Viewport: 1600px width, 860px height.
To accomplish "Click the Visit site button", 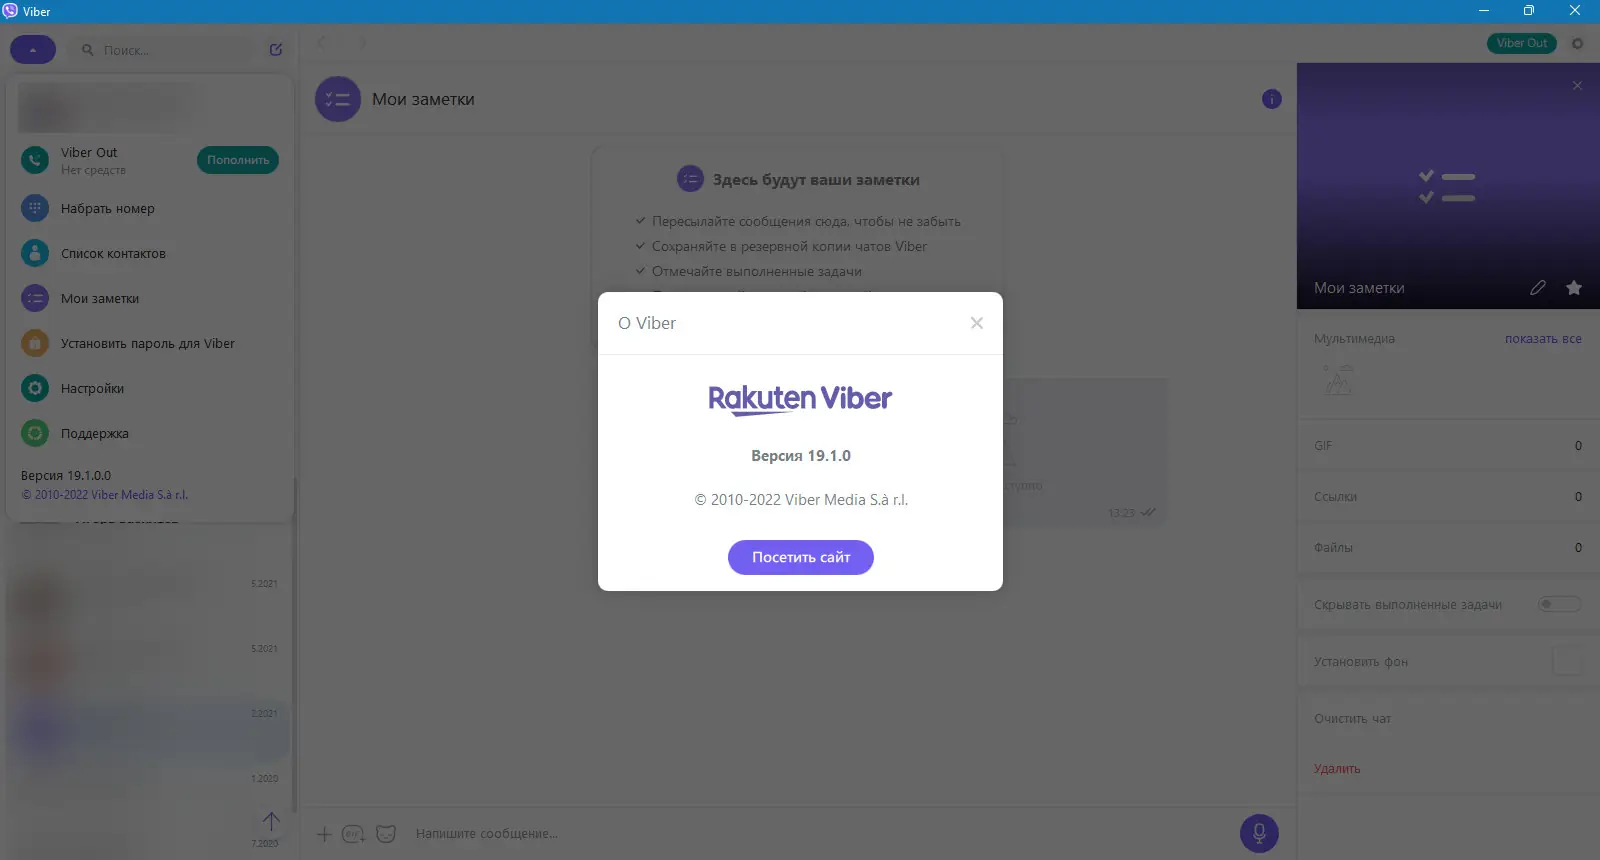I will click(x=801, y=557).
